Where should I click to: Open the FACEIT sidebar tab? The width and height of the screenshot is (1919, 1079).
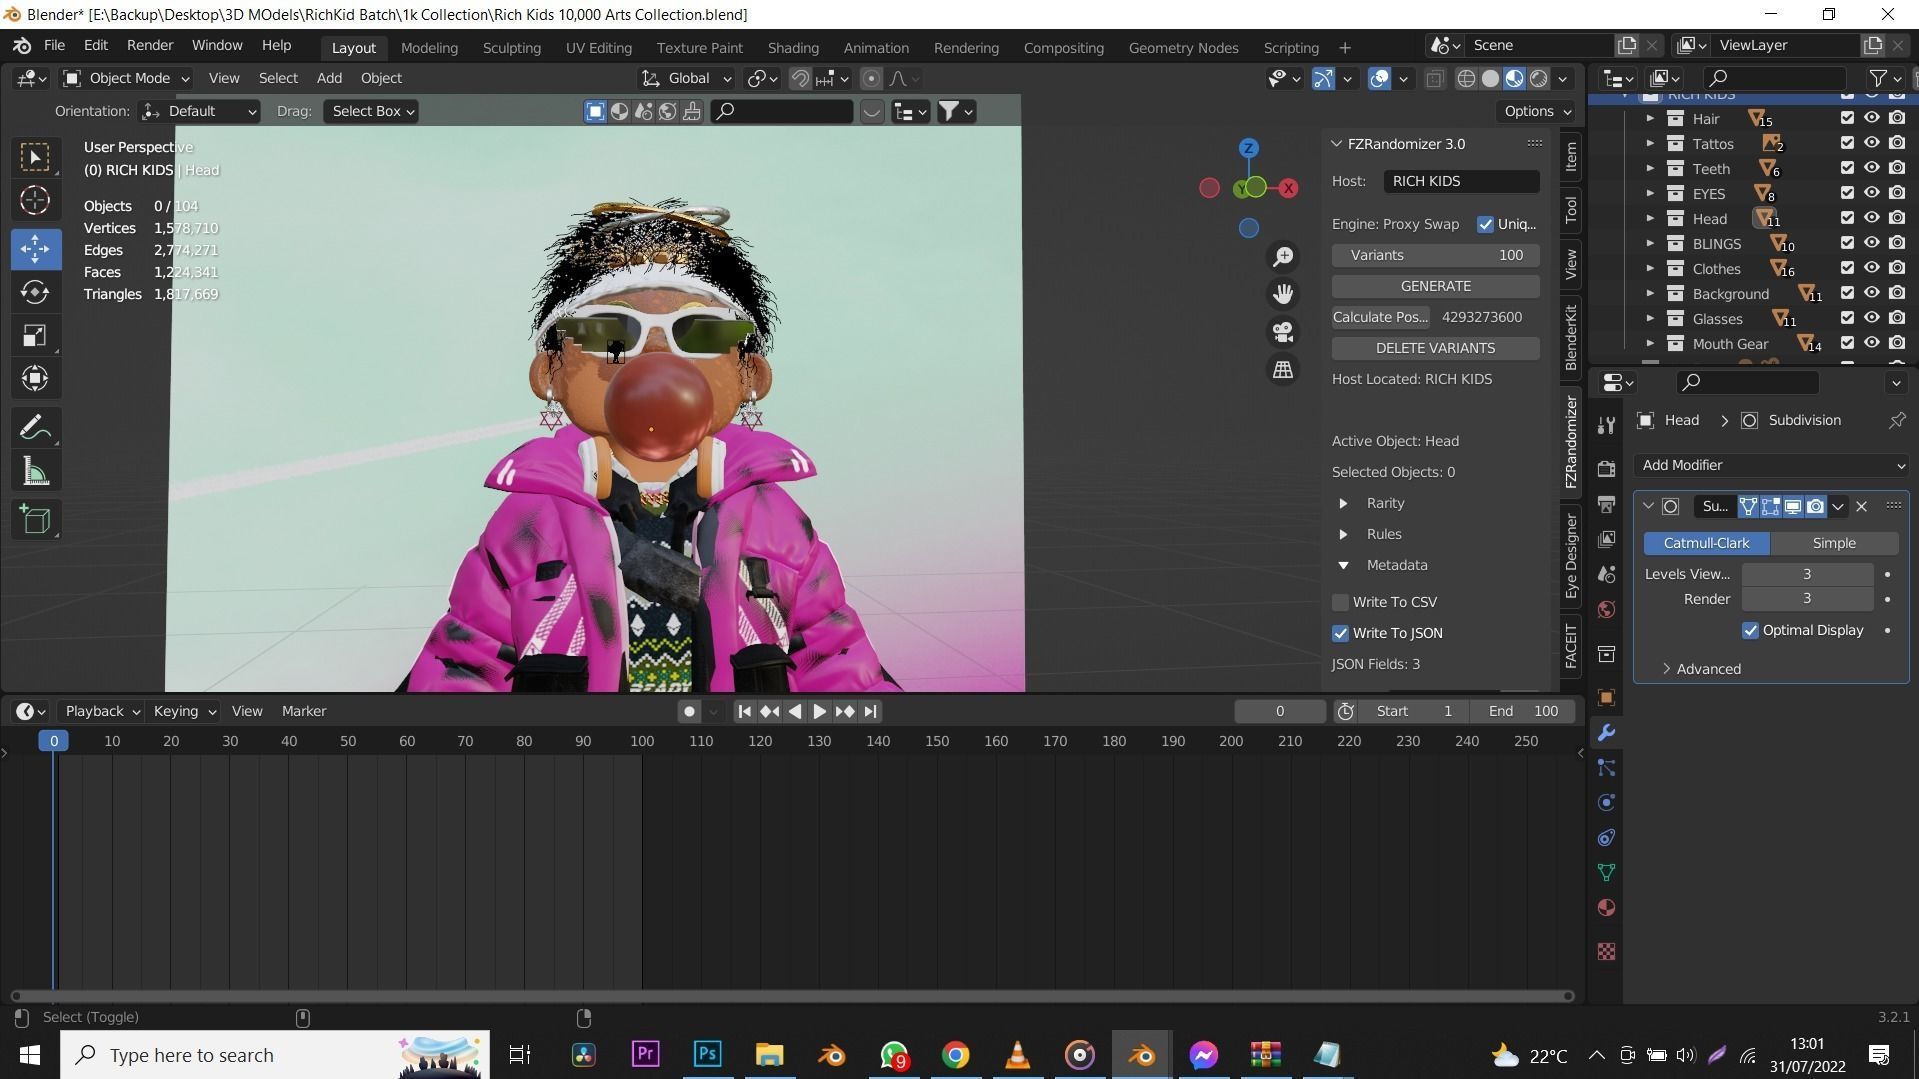pos(1571,646)
